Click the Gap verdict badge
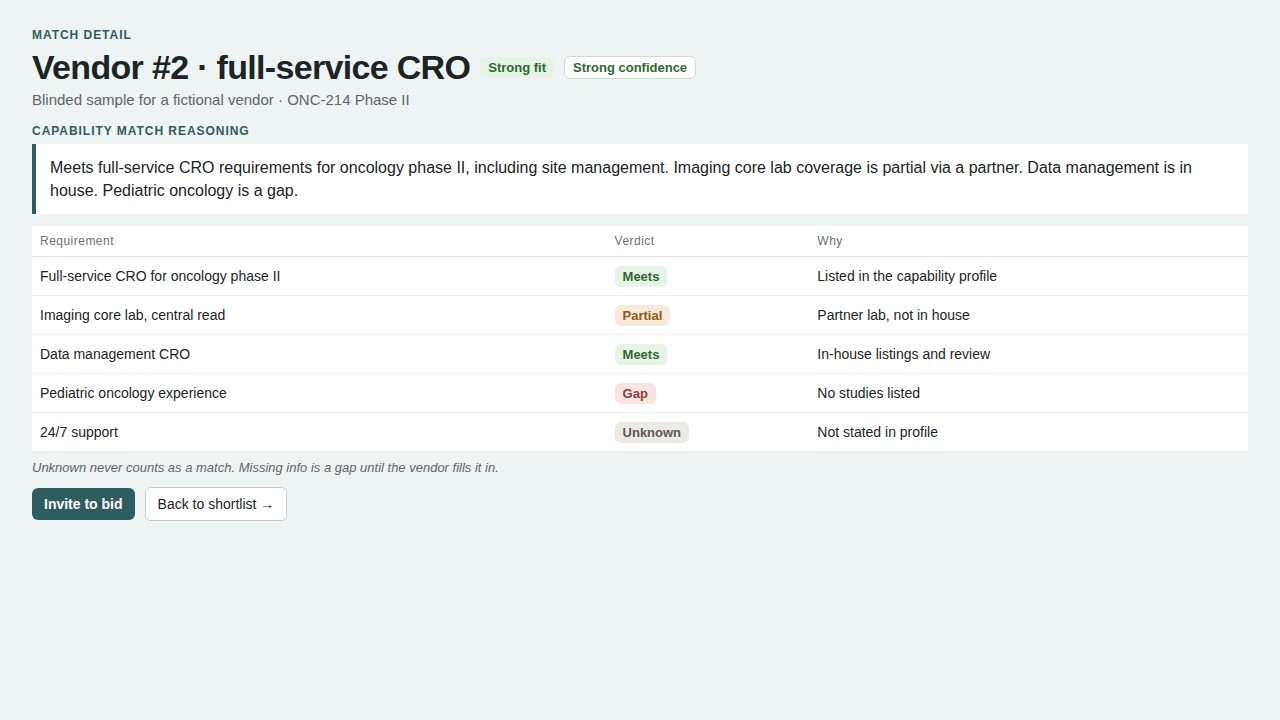Image resolution: width=1280 pixels, height=720 pixels. coord(635,394)
